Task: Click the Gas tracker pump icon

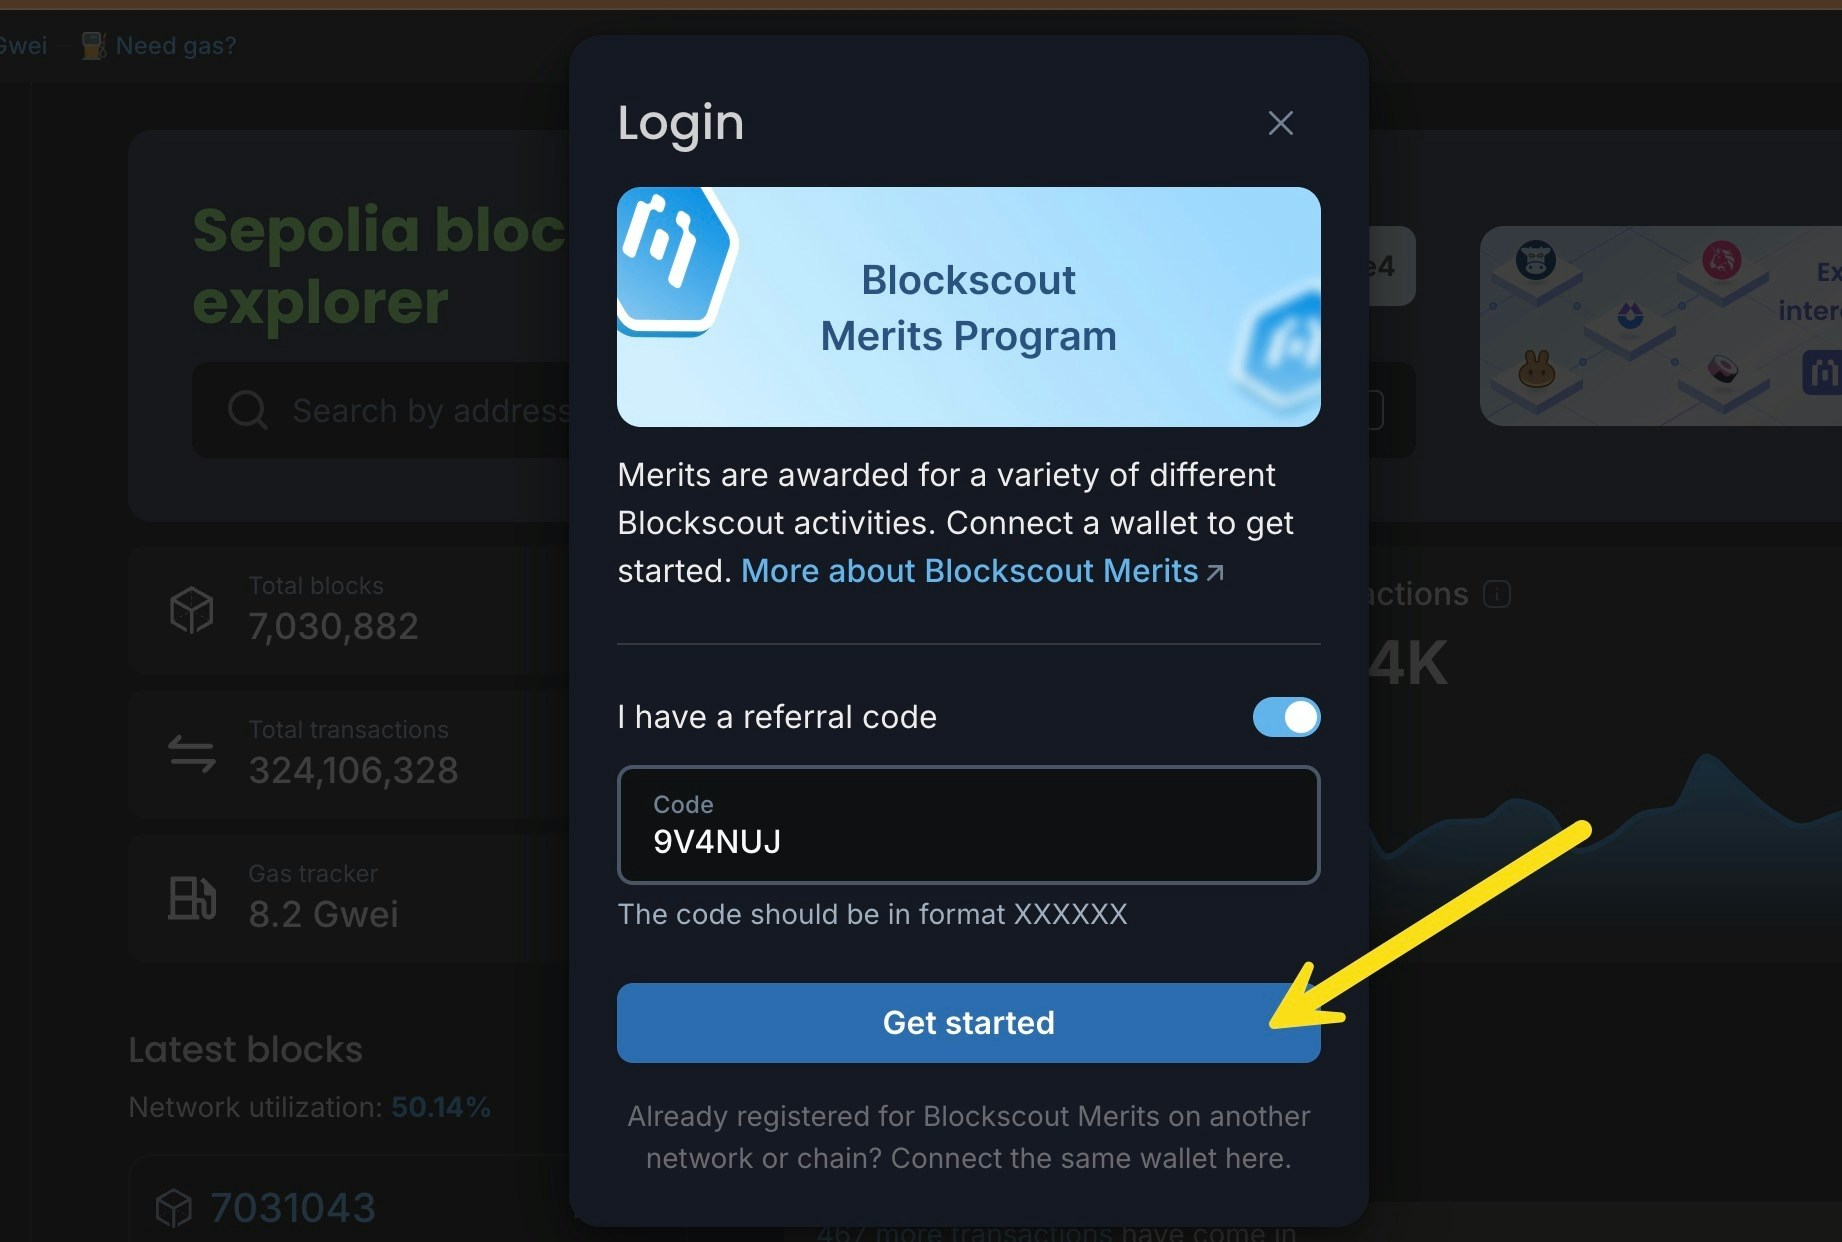Action: tap(191, 897)
